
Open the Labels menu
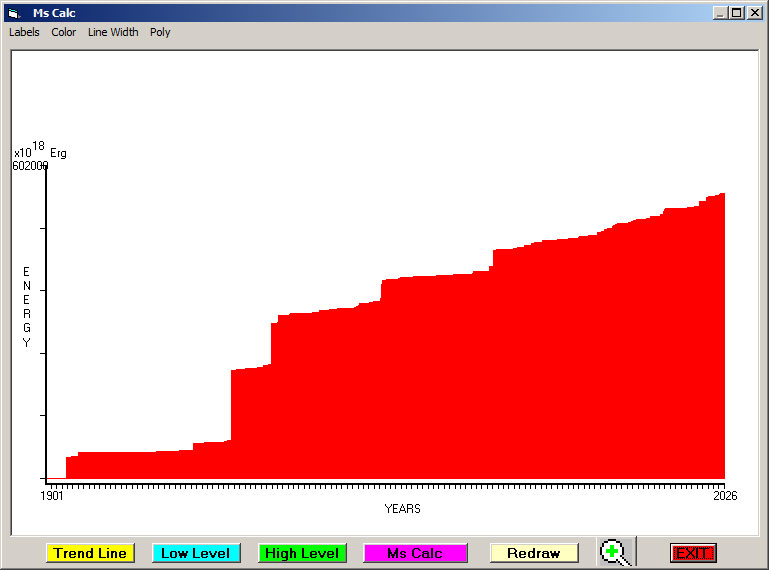coord(24,32)
